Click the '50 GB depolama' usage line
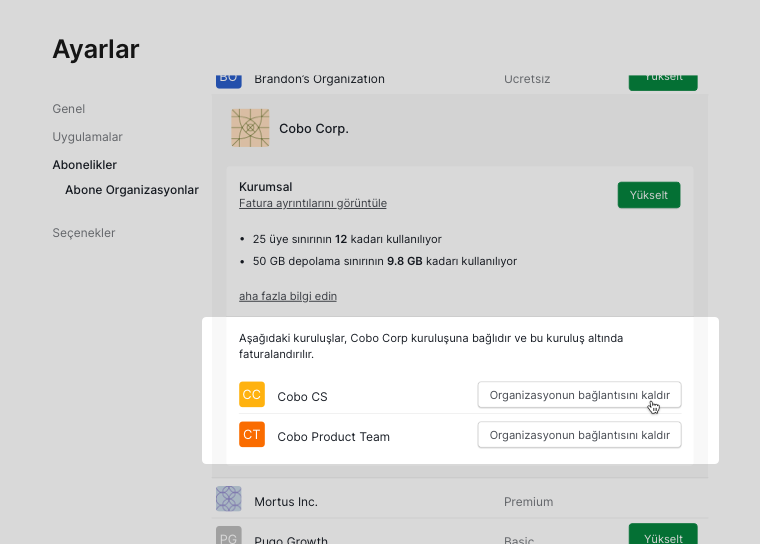The width and height of the screenshot is (760, 544). [x=385, y=261]
